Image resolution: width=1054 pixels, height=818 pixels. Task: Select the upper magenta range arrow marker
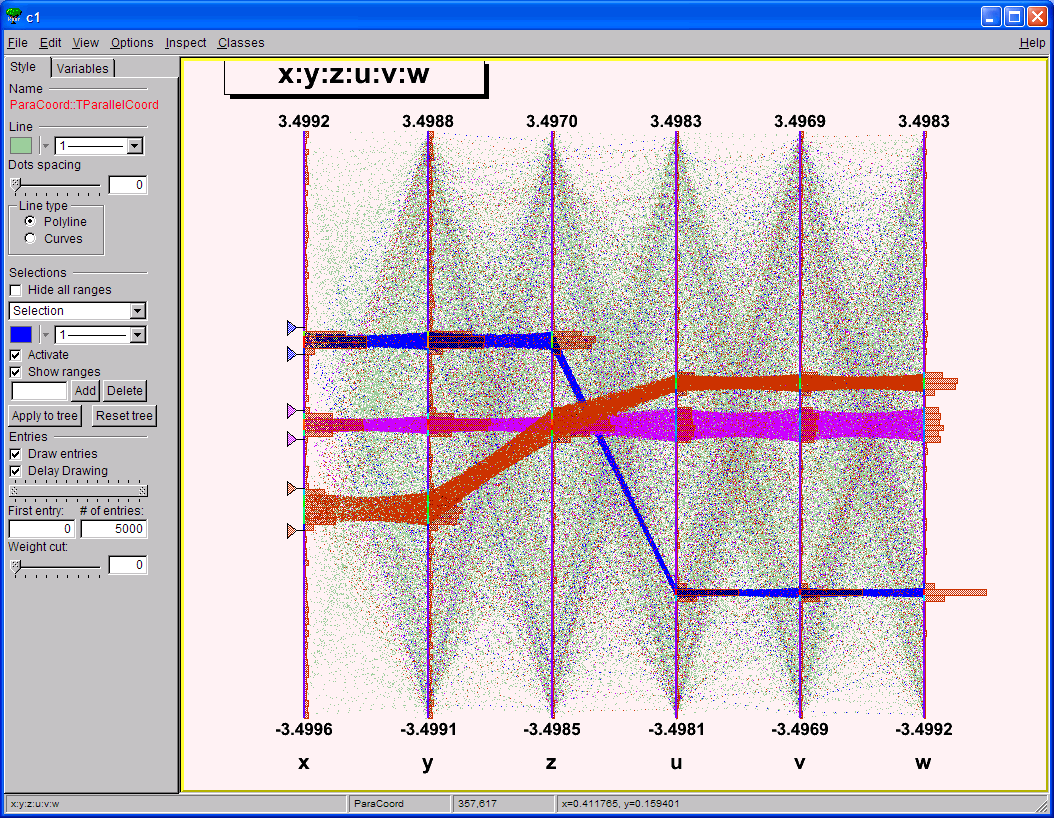(x=291, y=410)
